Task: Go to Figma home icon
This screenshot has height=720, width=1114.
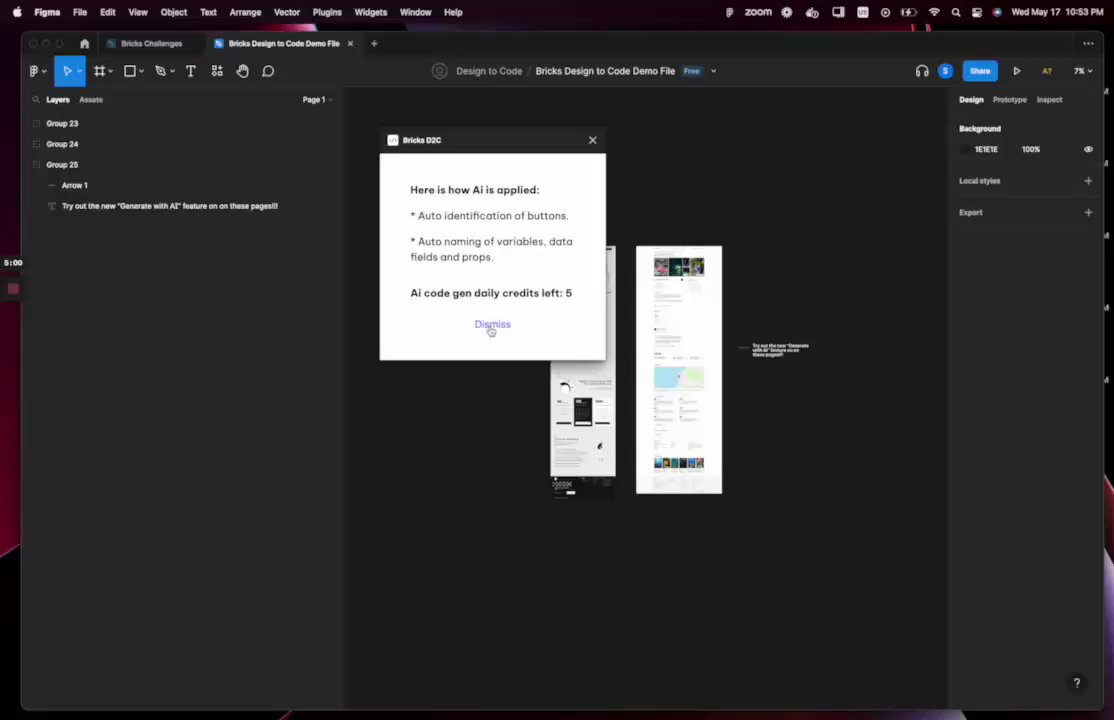Action: (x=85, y=43)
